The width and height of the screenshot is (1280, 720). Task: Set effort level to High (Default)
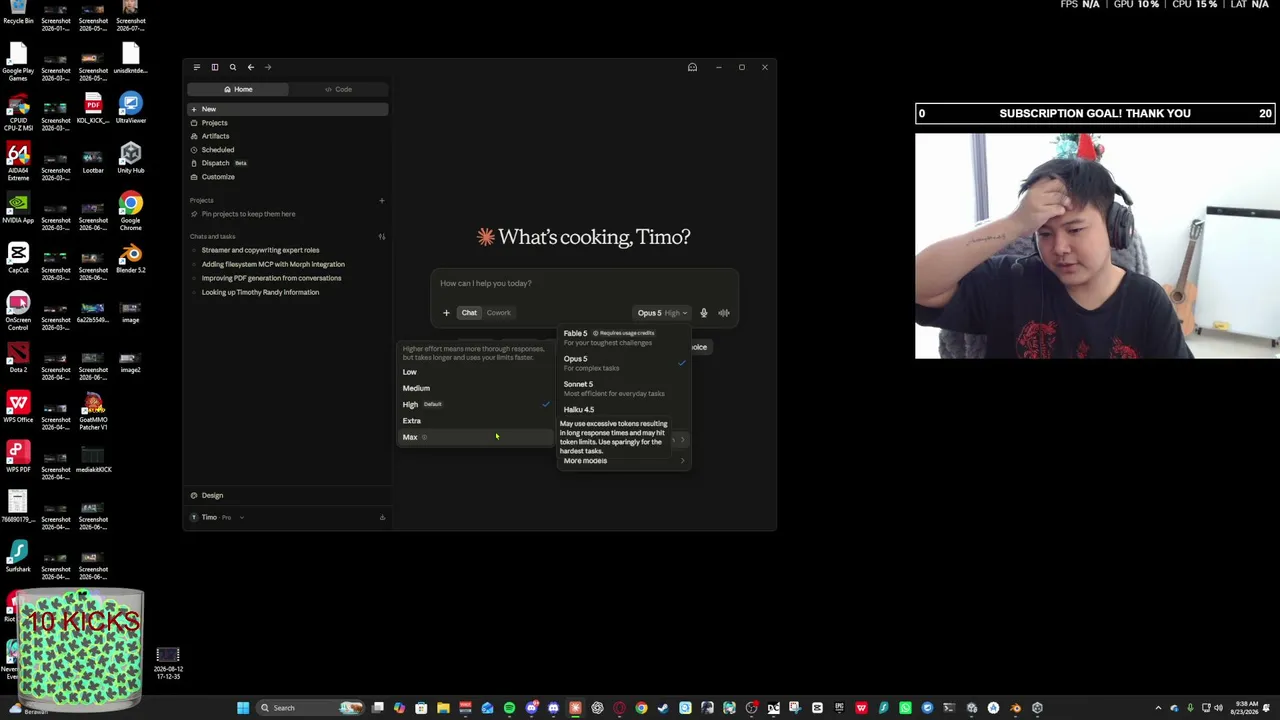click(x=476, y=404)
